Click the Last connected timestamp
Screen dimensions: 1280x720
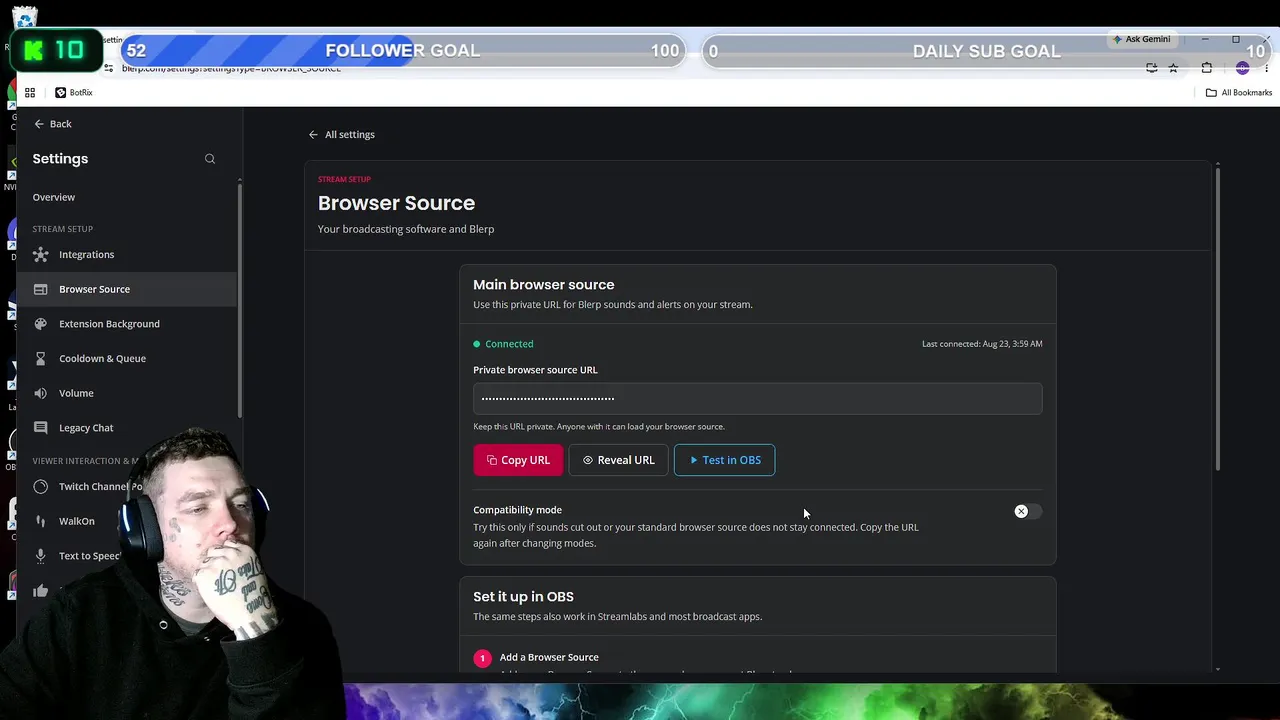click(x=982, y=344)
